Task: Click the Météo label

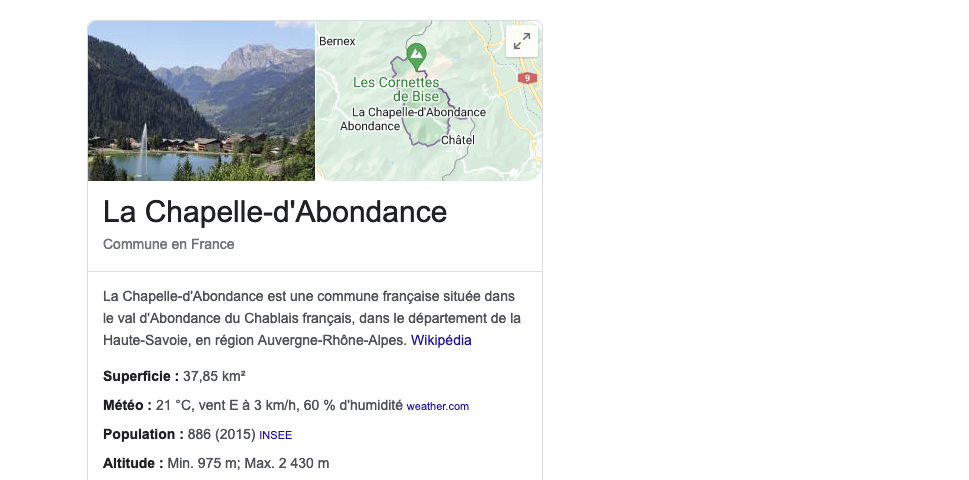Action: tap(127, 405)
